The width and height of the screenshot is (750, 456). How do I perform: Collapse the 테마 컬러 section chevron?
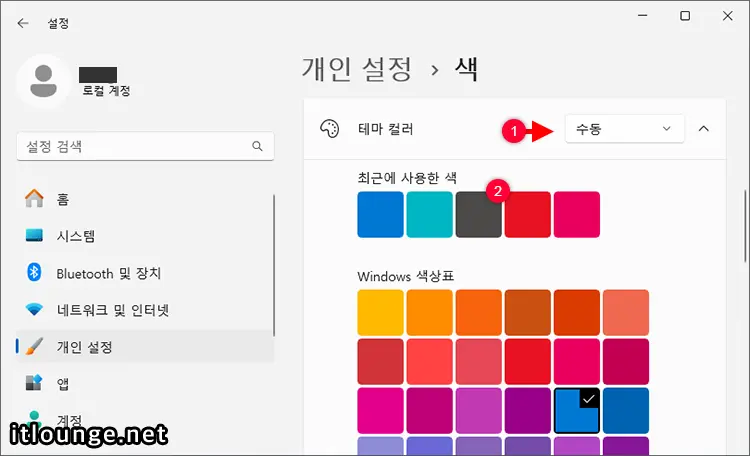[x=704, y=129]
